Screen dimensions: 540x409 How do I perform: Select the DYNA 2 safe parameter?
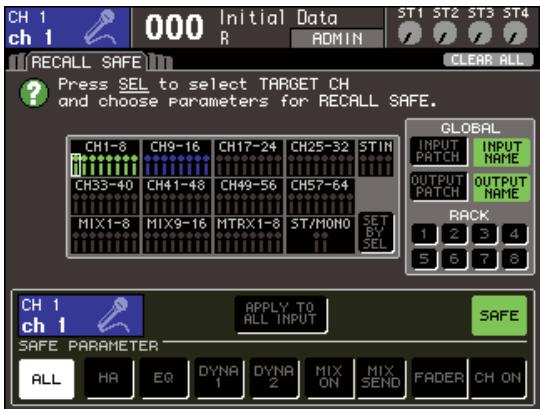274,378
